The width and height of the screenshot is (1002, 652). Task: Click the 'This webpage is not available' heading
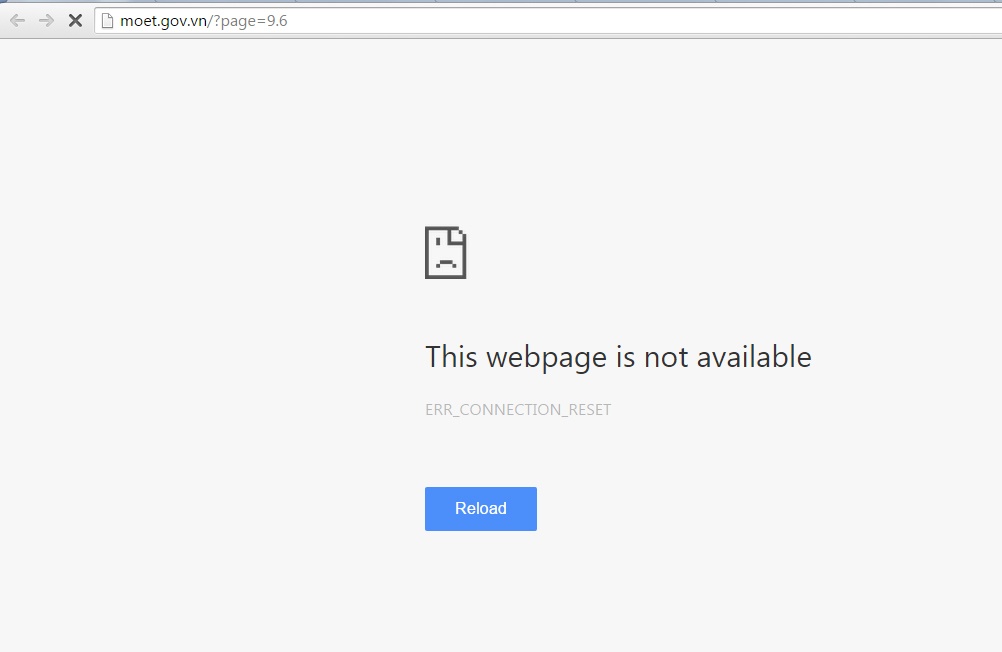618,357
